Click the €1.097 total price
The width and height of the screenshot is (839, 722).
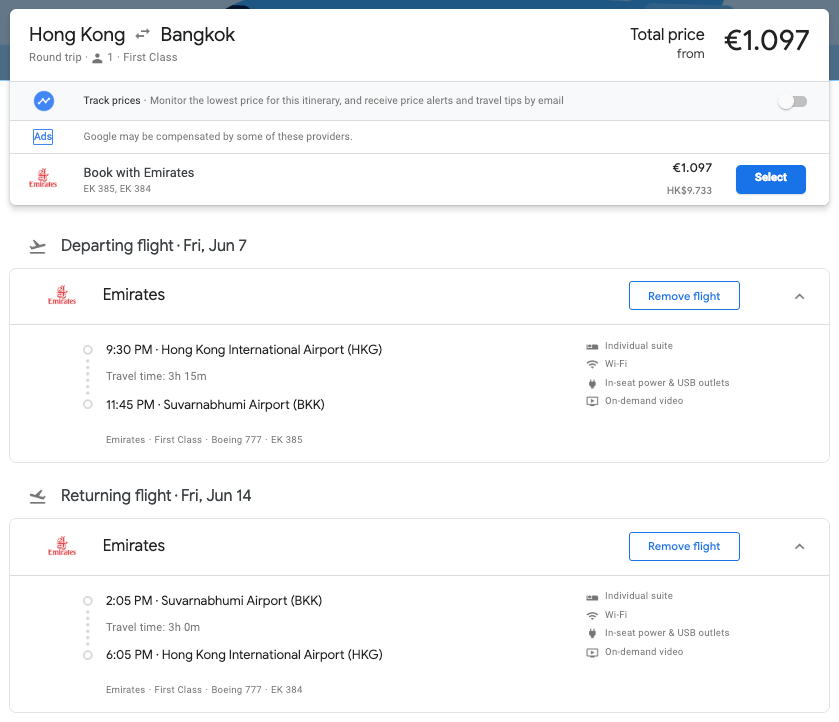point(766,41)
